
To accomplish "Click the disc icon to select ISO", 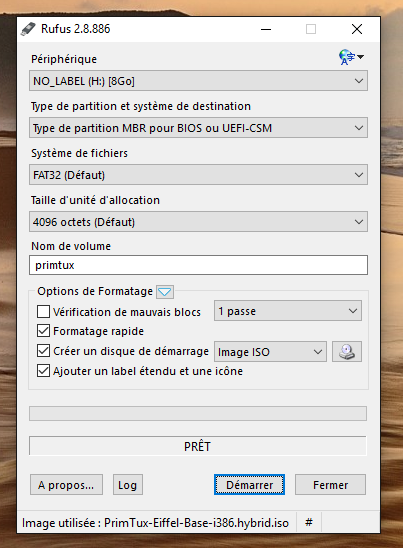I will tap(347, 352).
